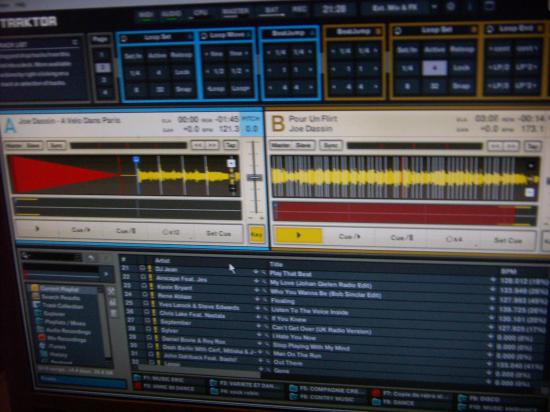Click Artist column header
550x412 pixels.
pos(162,261)
